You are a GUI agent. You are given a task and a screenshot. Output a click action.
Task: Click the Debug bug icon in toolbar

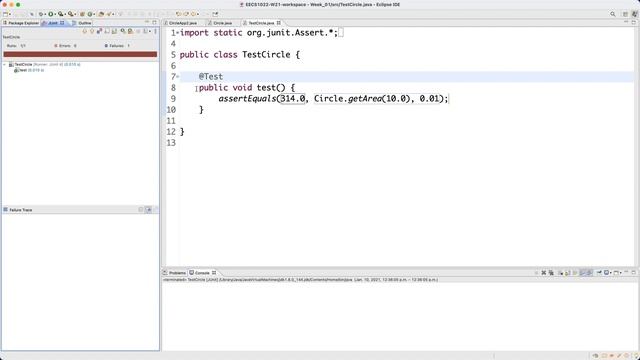[x=41, y=14]
